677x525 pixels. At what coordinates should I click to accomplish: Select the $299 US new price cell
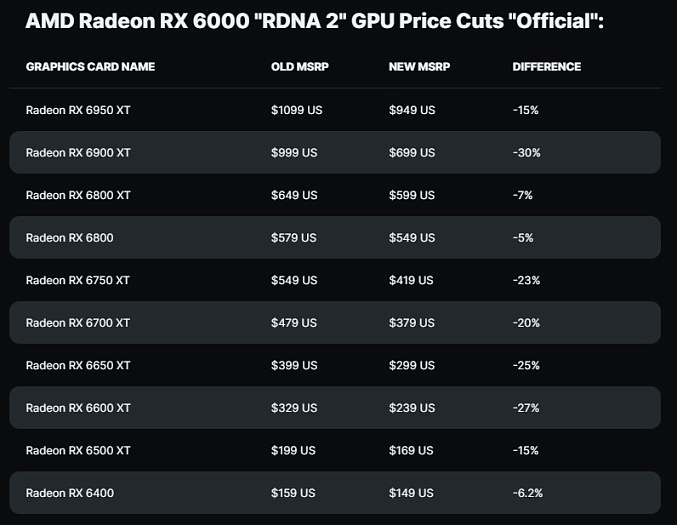coord(412,365)
